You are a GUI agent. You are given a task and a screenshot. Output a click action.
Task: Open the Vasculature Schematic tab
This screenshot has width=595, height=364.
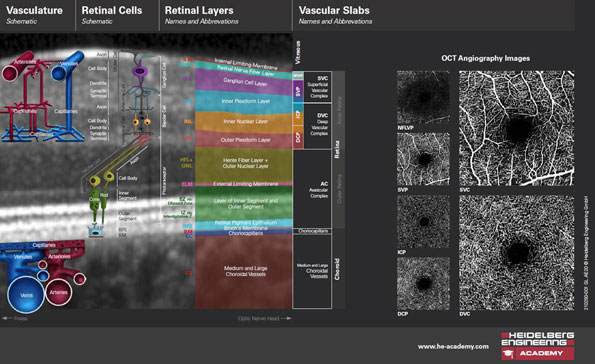[37, 15]
